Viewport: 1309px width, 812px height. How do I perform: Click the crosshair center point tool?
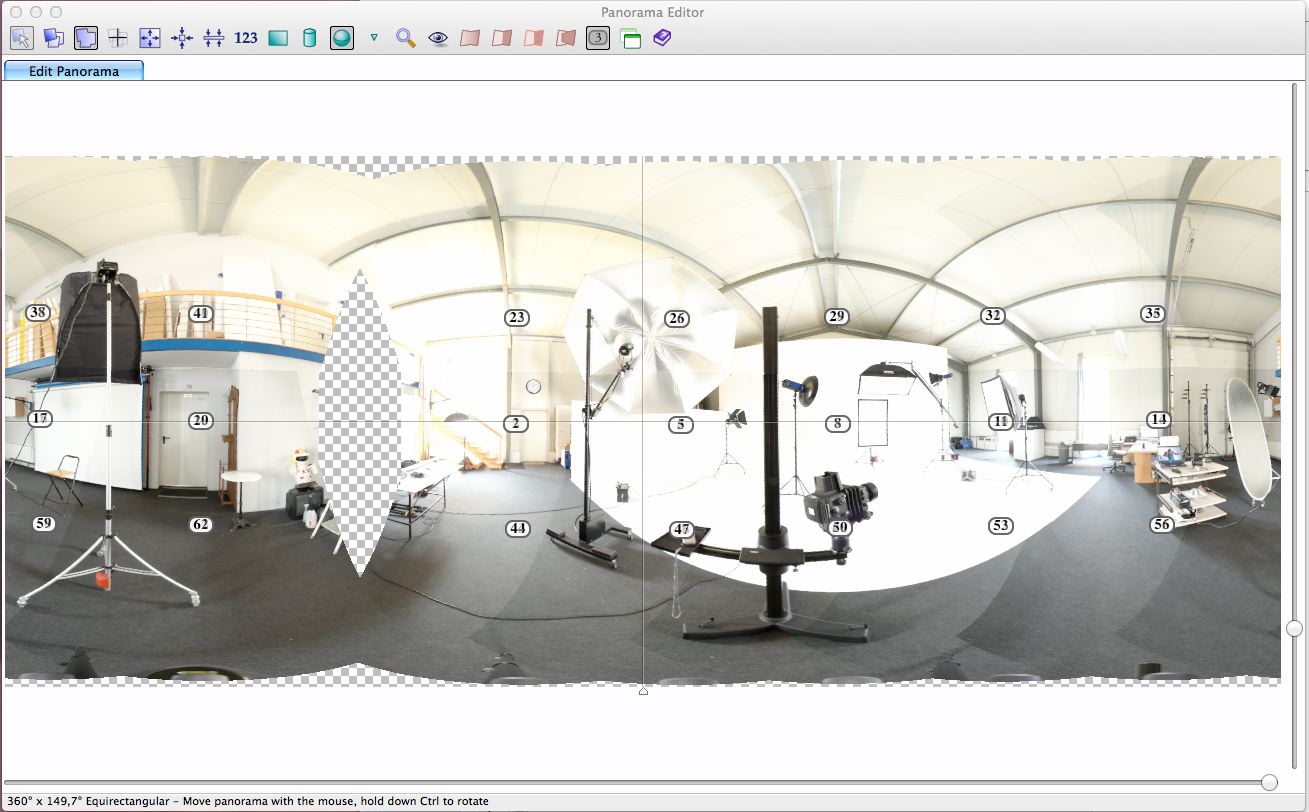[x=118, y=38]
